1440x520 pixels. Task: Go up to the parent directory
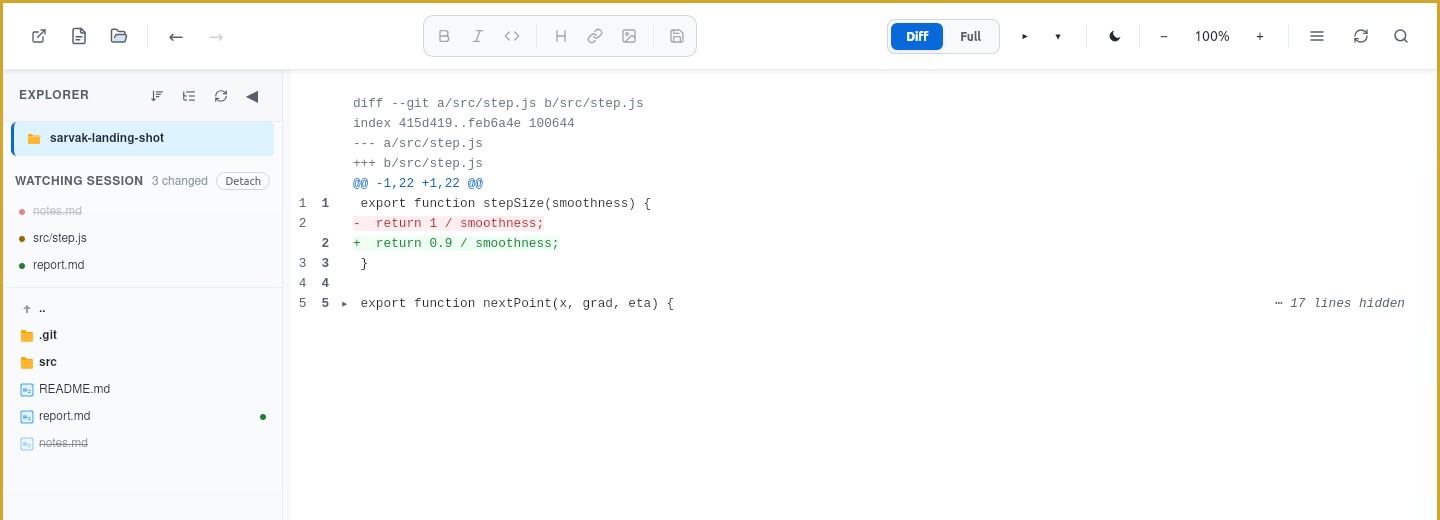[143, 309]
